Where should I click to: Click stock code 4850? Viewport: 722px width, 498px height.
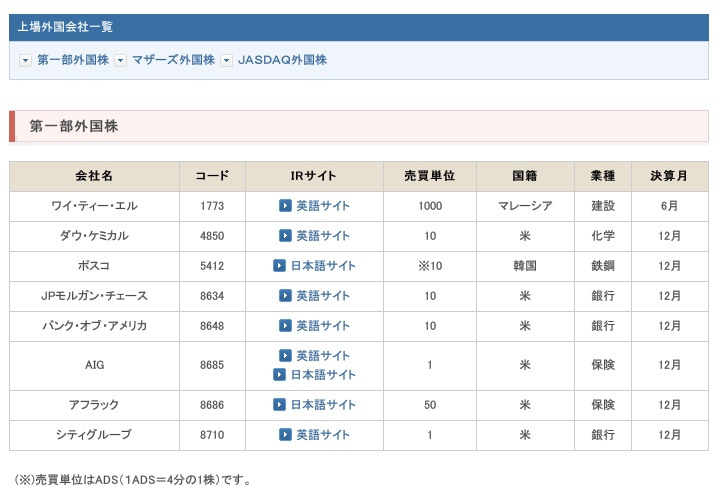[212, 236]
